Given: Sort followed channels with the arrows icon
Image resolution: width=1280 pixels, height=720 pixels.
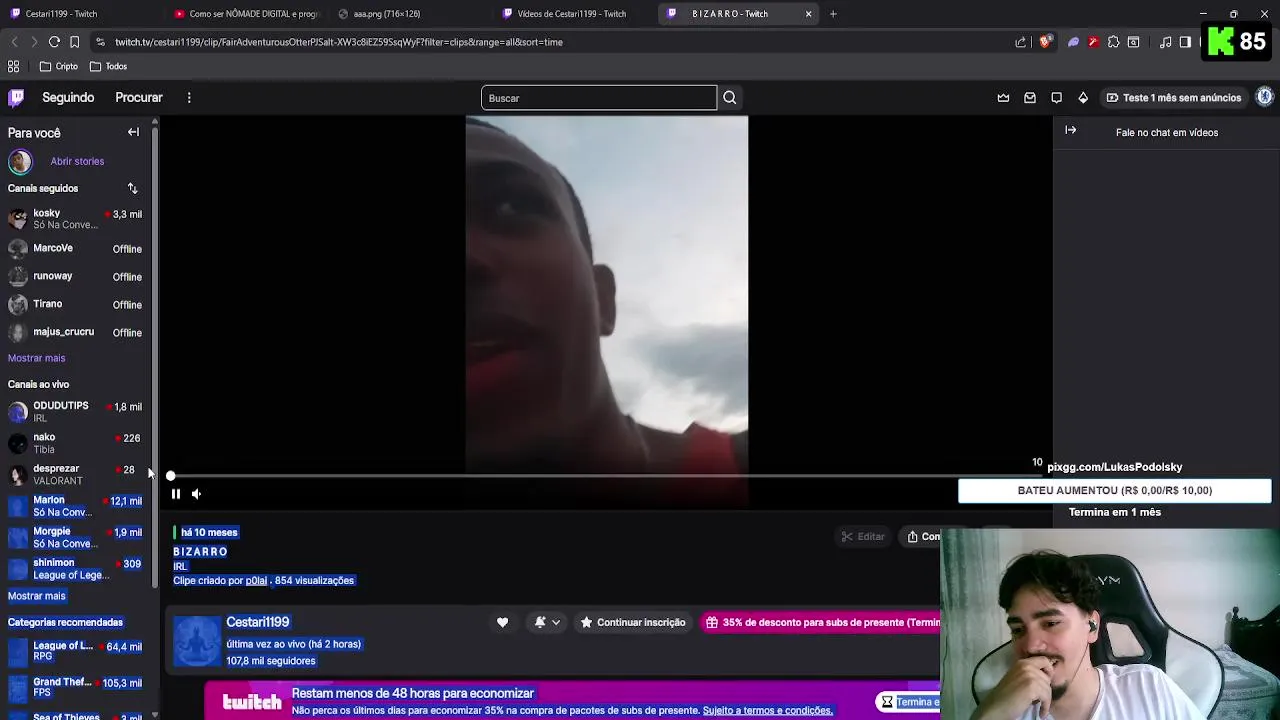Looking at the screenshot, I should [x=132, y=188].
